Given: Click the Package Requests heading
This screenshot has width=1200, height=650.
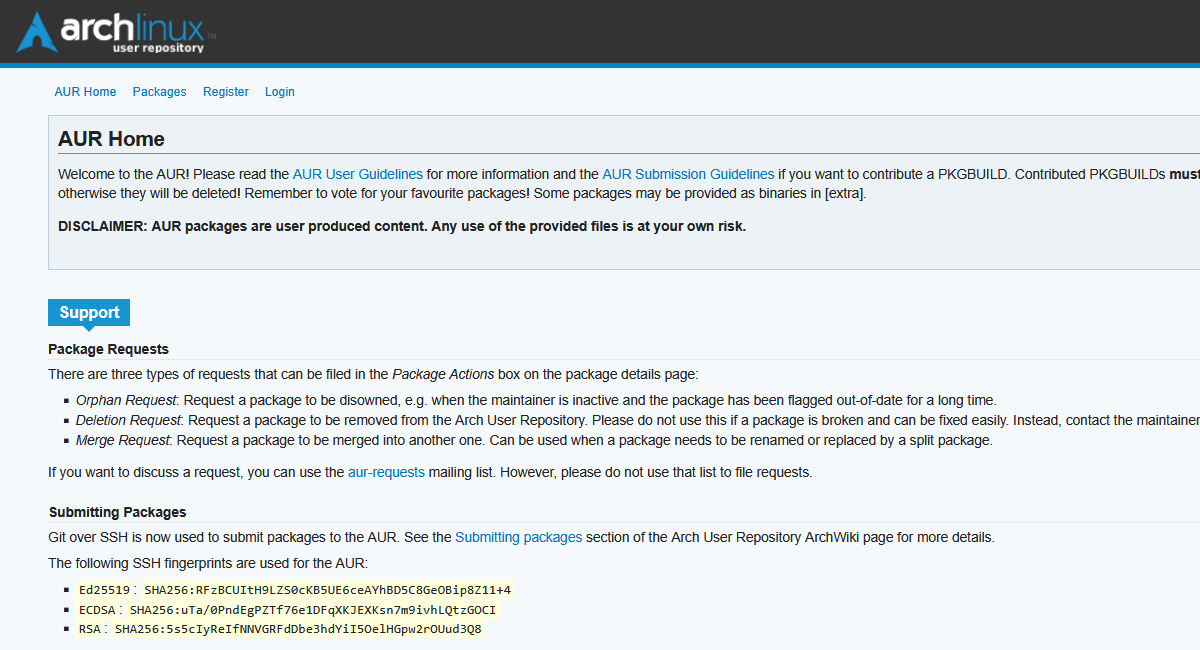Looking at the screenshot, I should point(108,349).
